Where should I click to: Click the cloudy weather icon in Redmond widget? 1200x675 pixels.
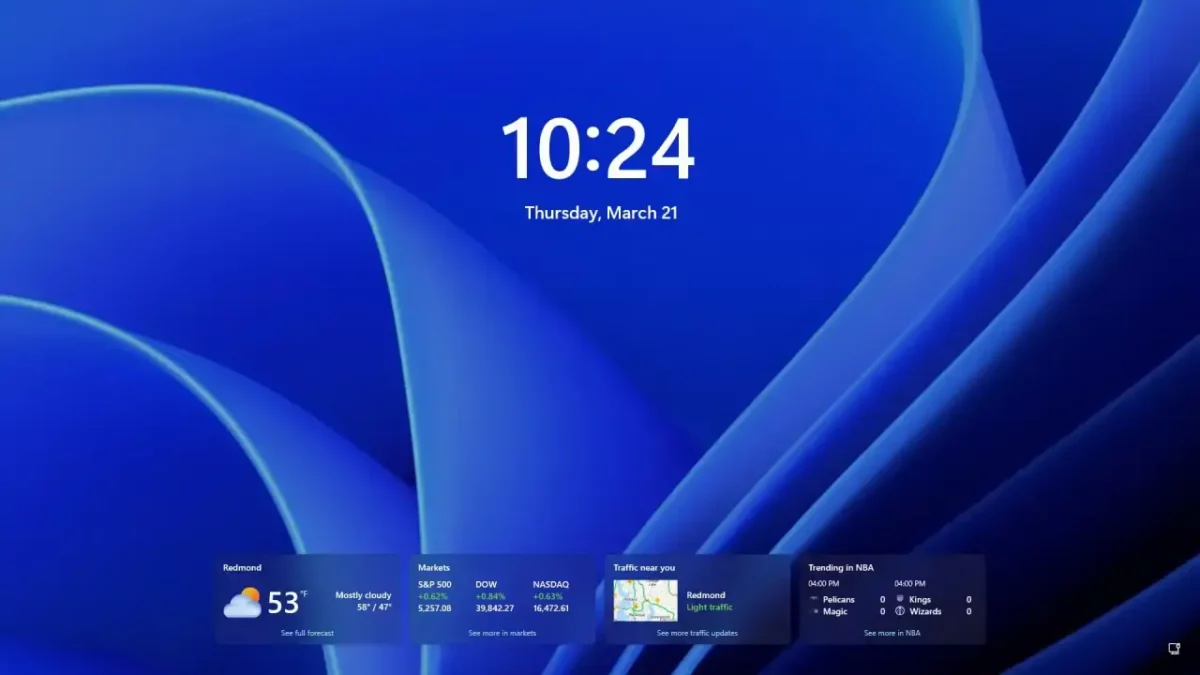242,602
